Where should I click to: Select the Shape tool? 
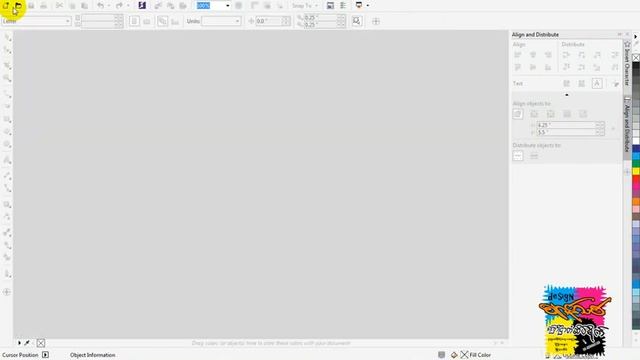pyautogui.click(x=7, y=50)
